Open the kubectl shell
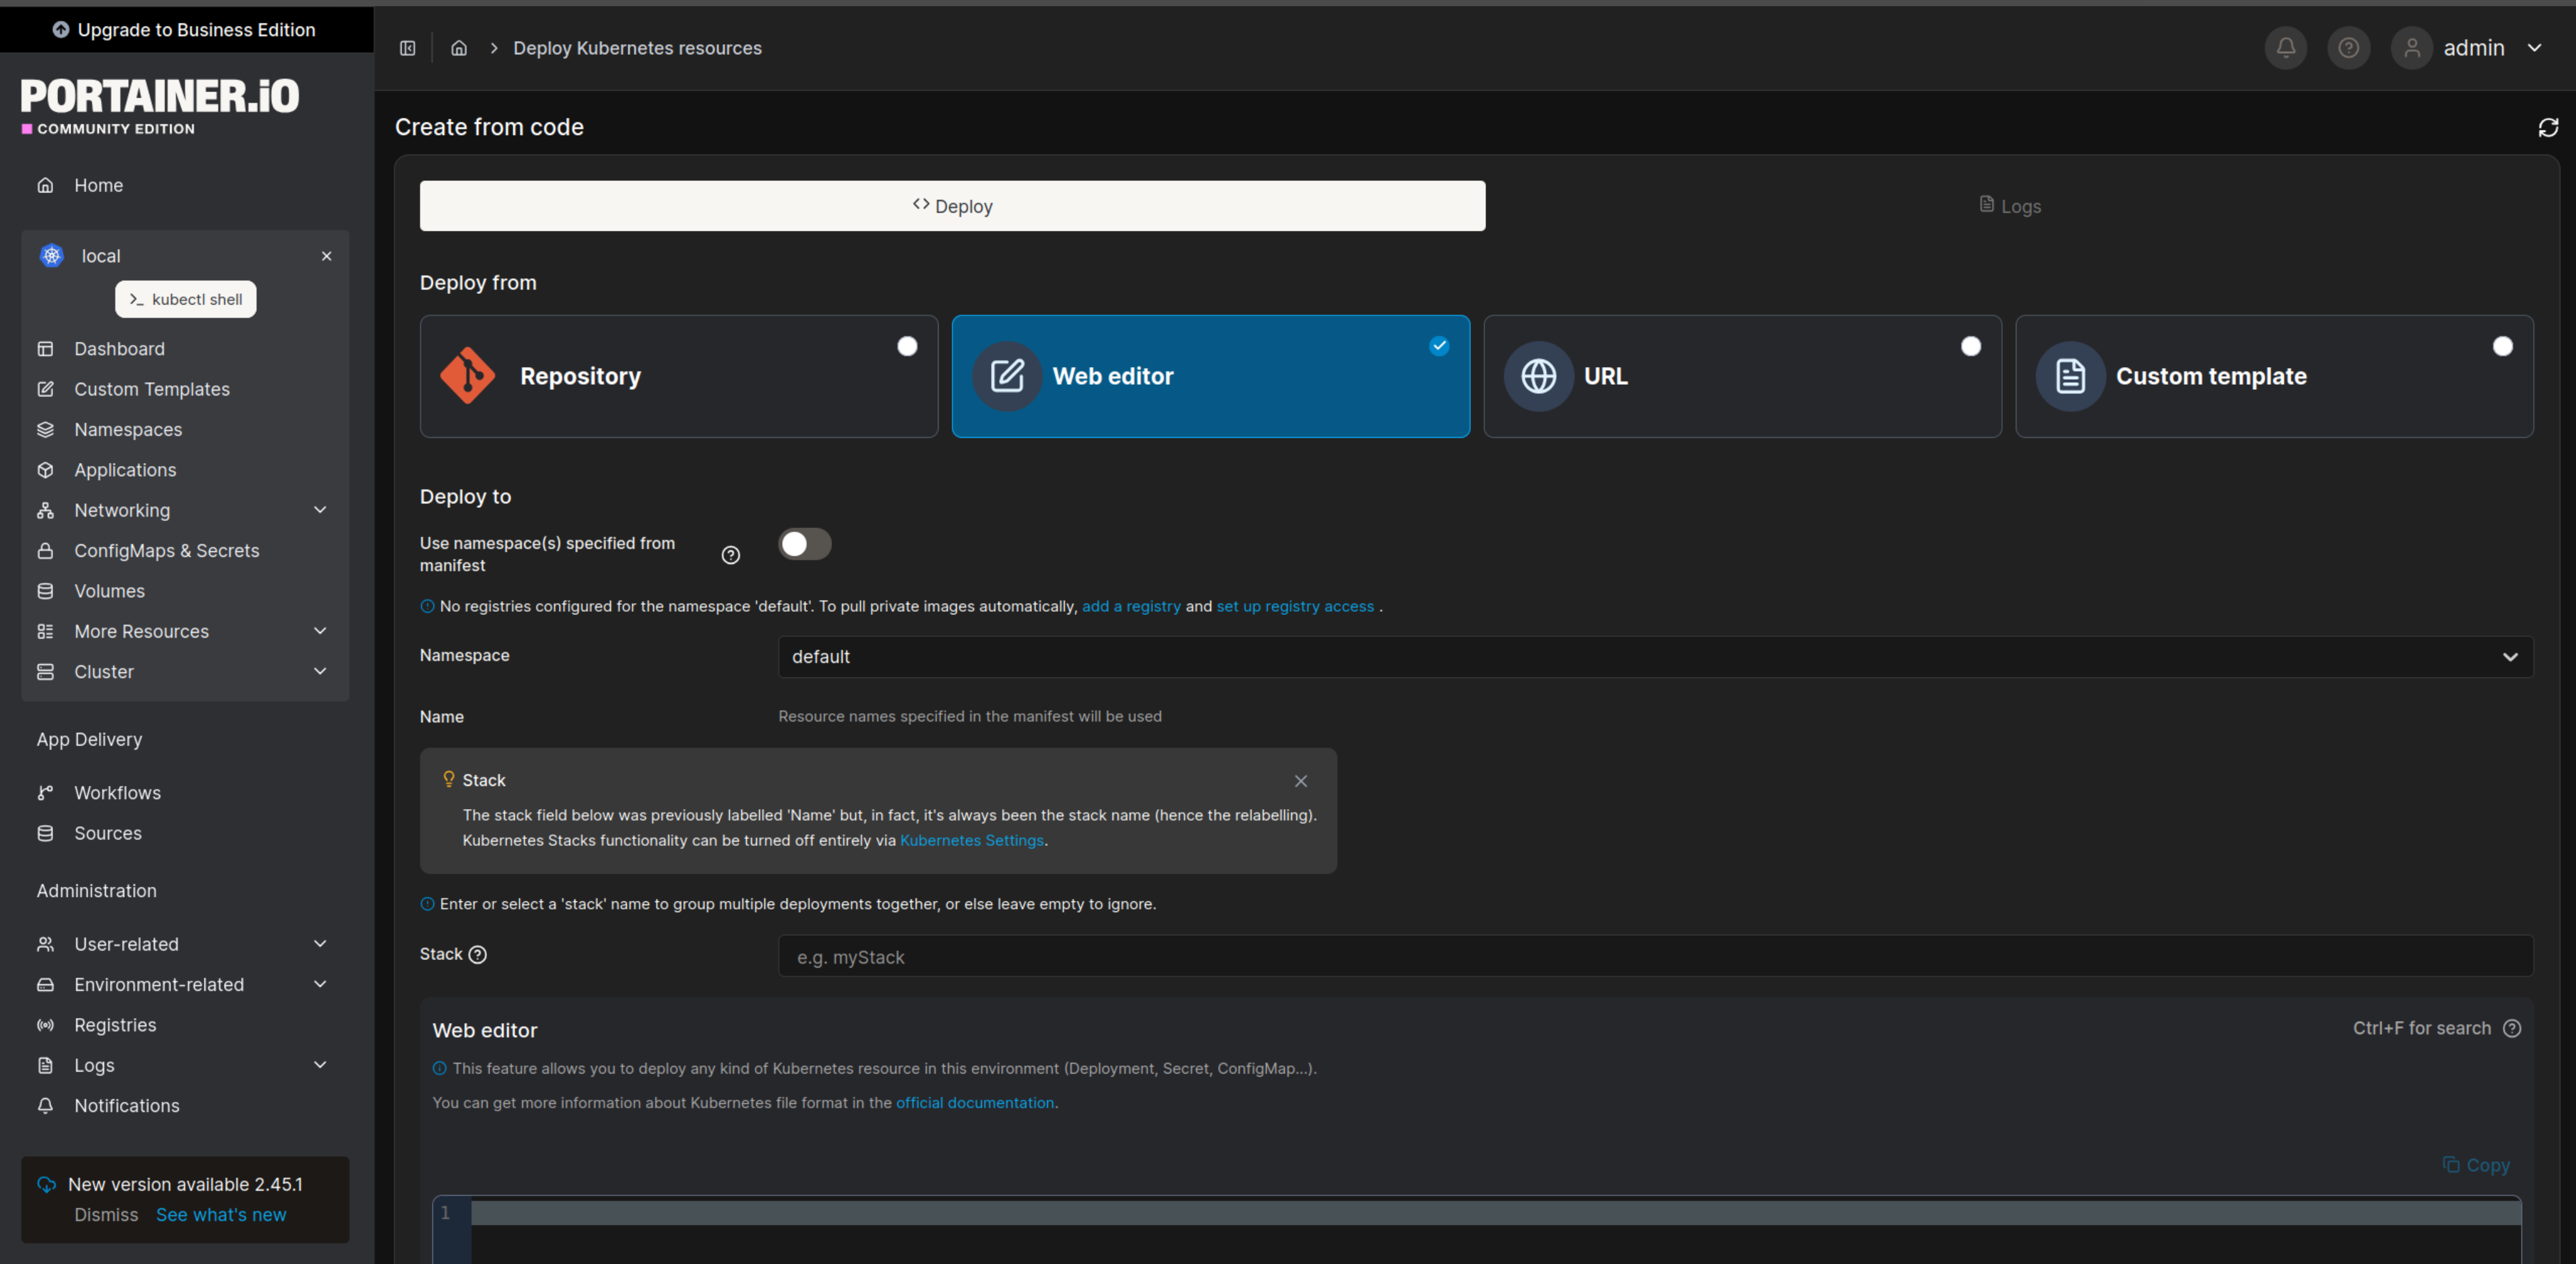2576x1264 pixels. pos(186,299)
